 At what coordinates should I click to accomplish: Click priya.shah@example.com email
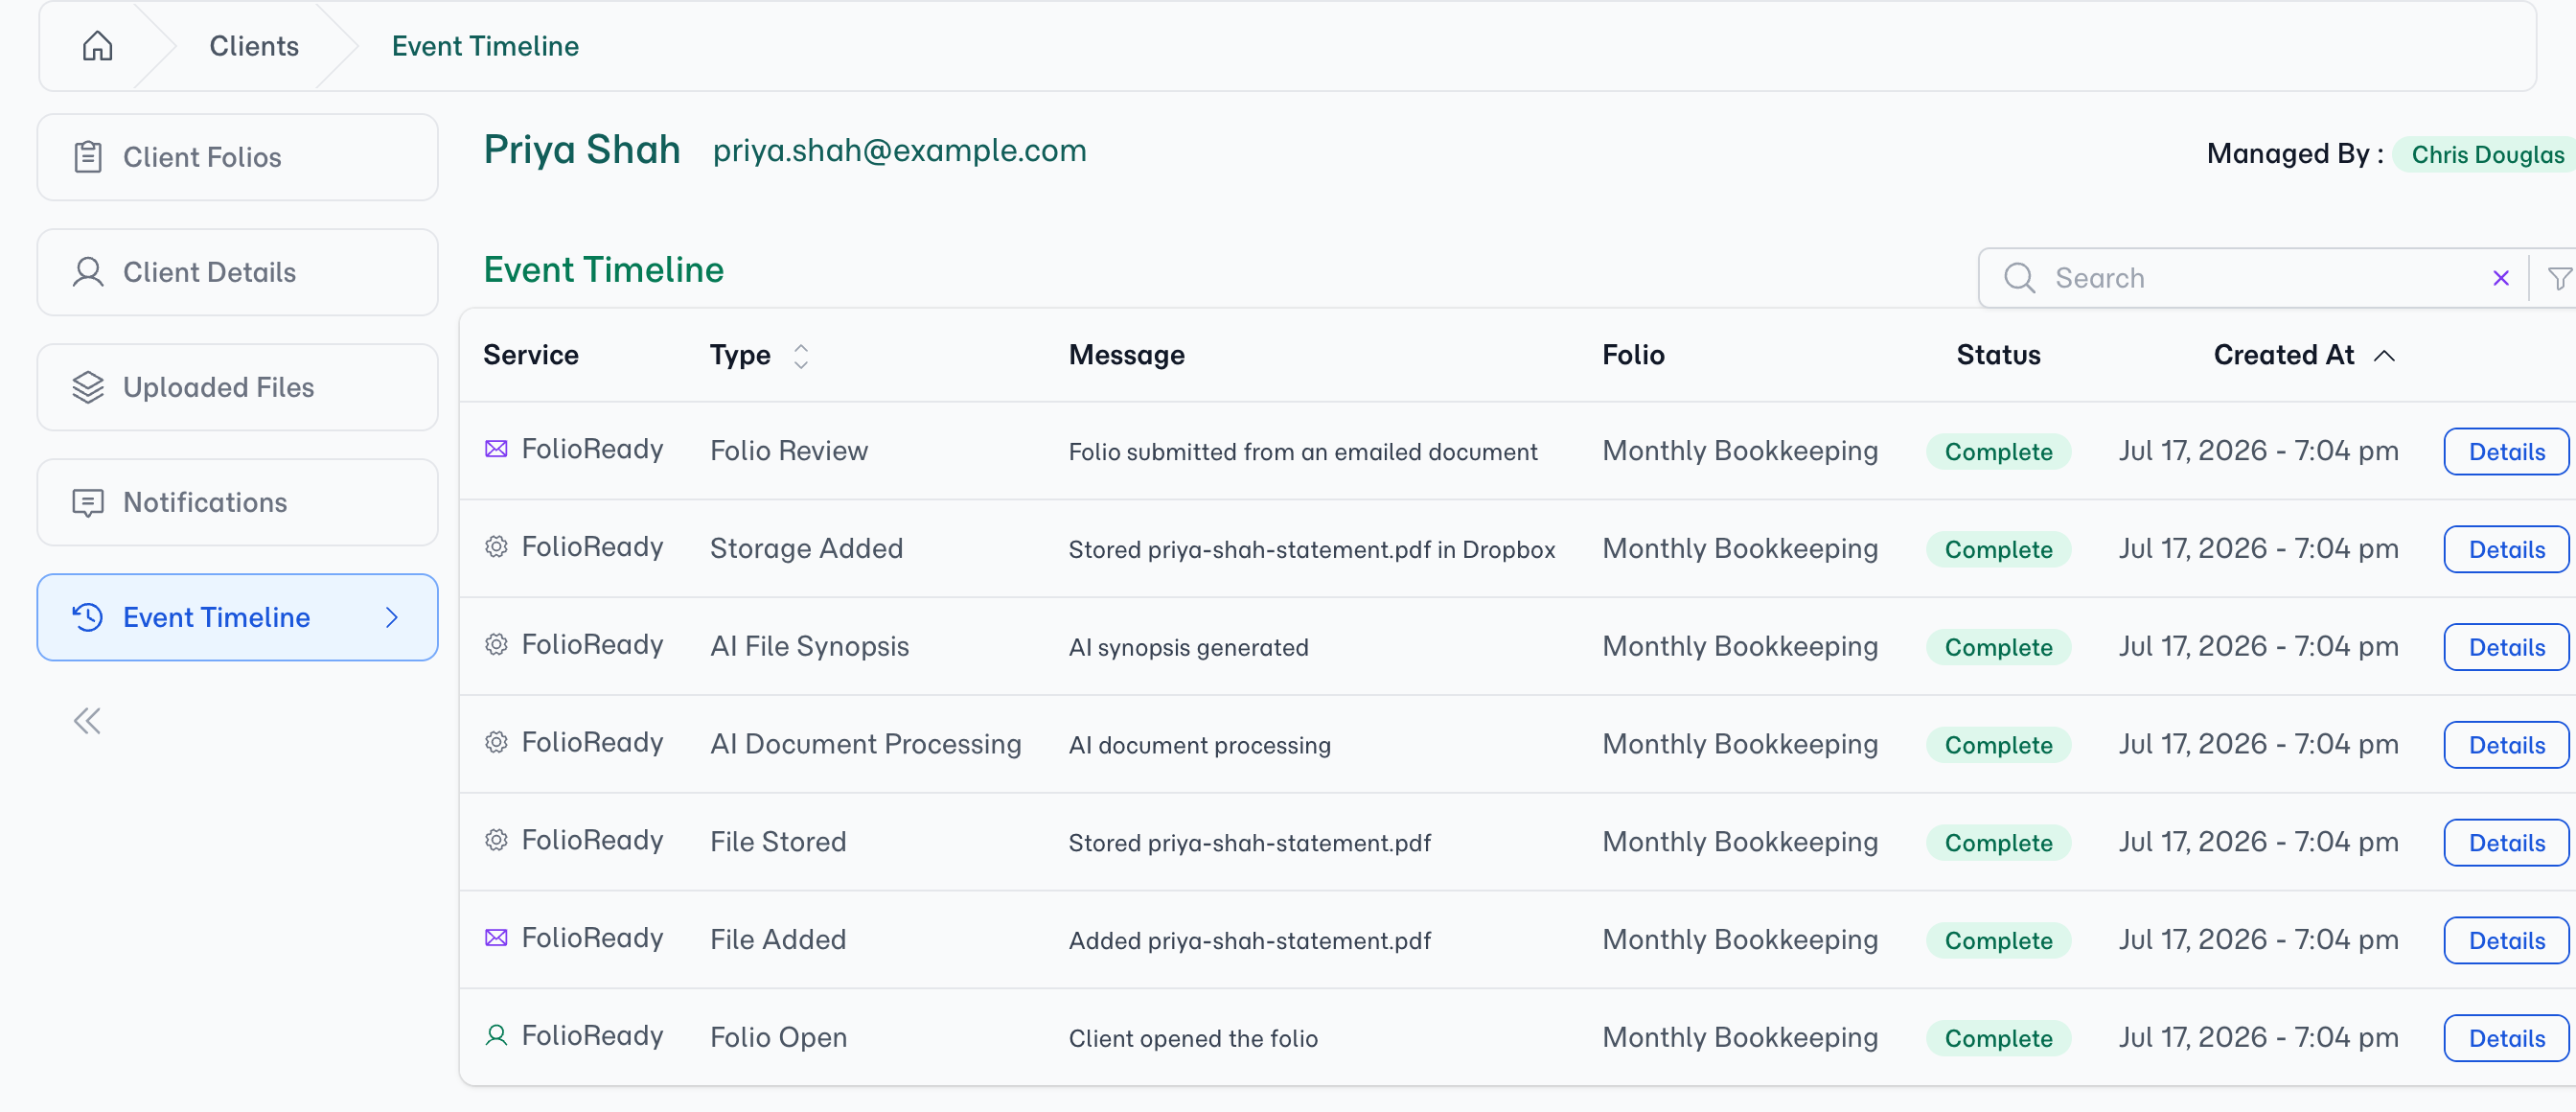899,150
